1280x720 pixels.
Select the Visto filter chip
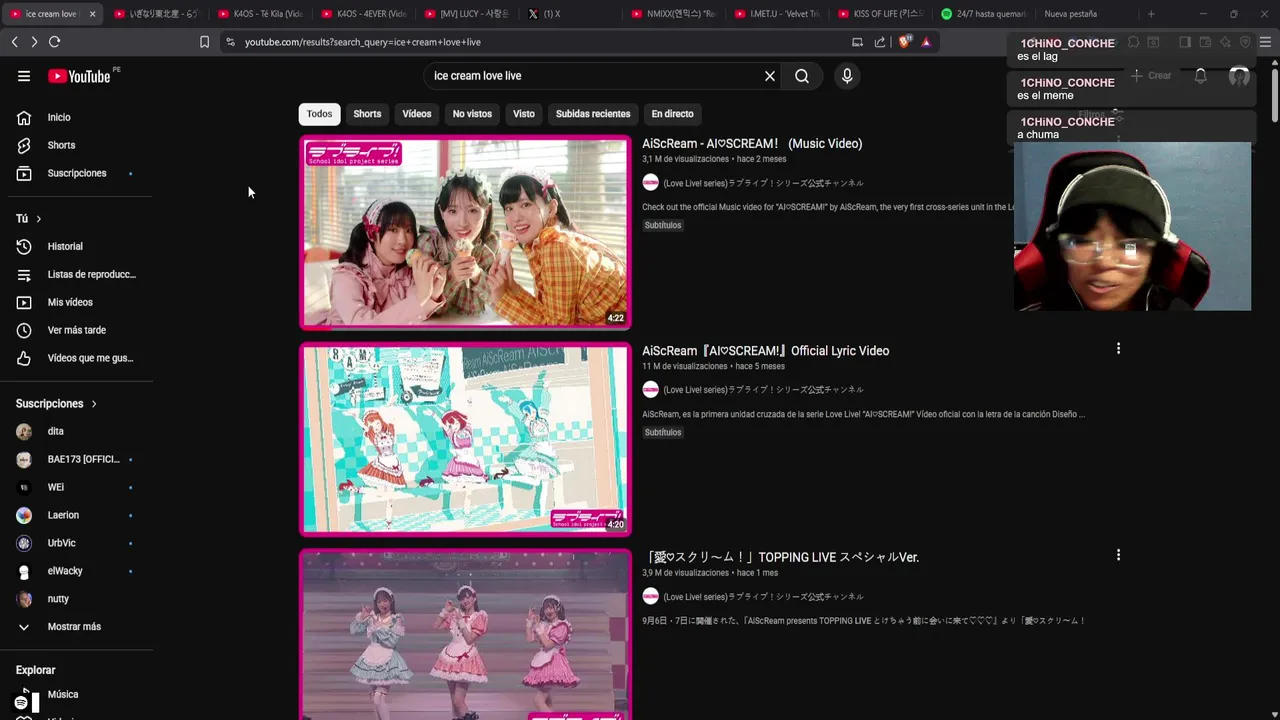(x=524, y=114)
